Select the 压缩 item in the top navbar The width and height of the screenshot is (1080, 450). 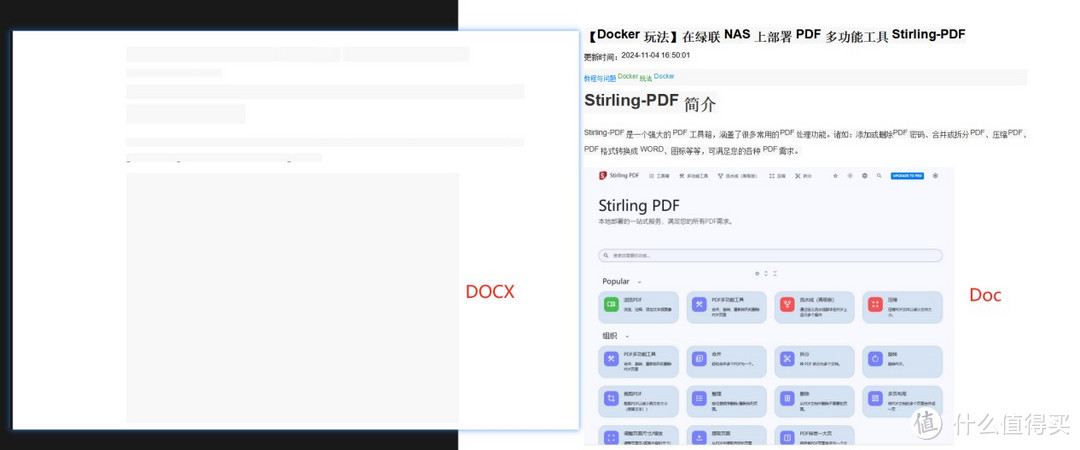tap(777, 176)
